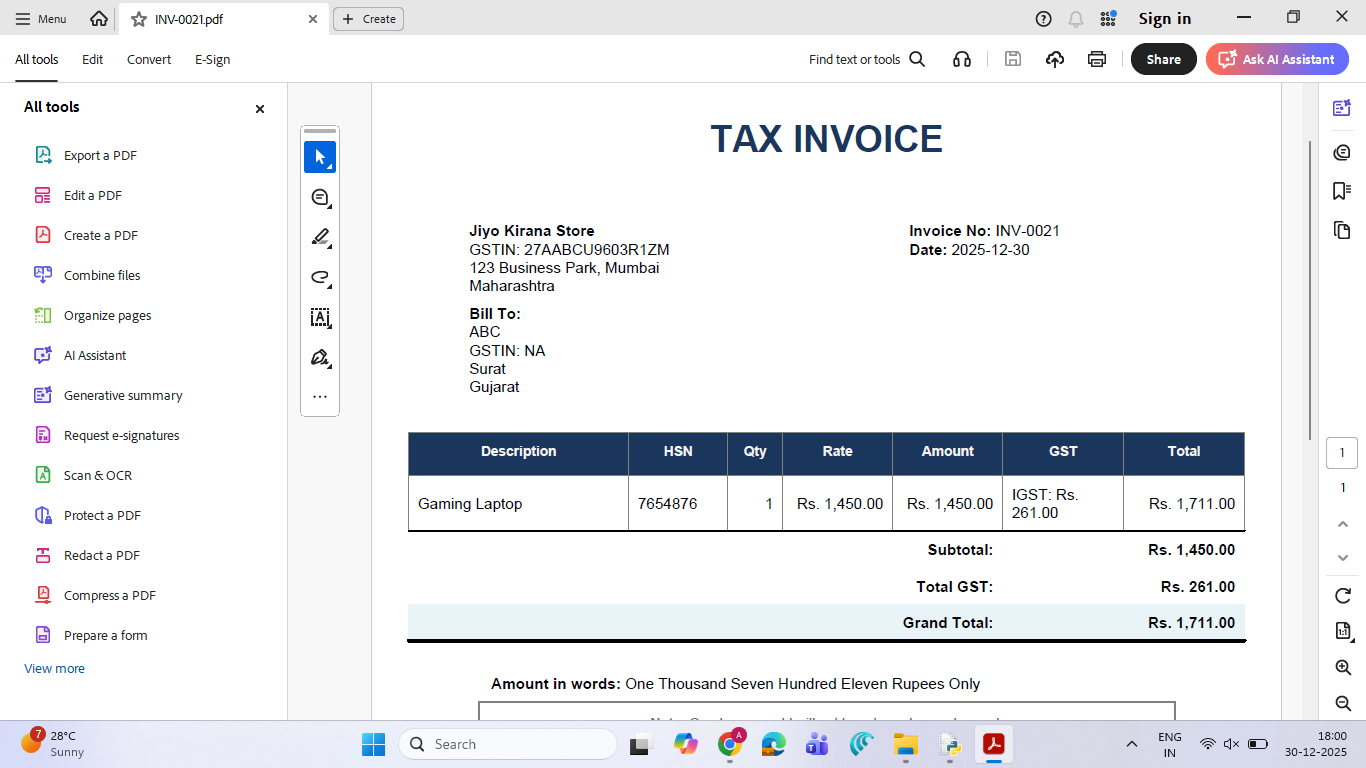Viewport: 1366px width, 768px height.
Task: Open the Bookmarks panel icon
Action: click(x=1342, y=190)
